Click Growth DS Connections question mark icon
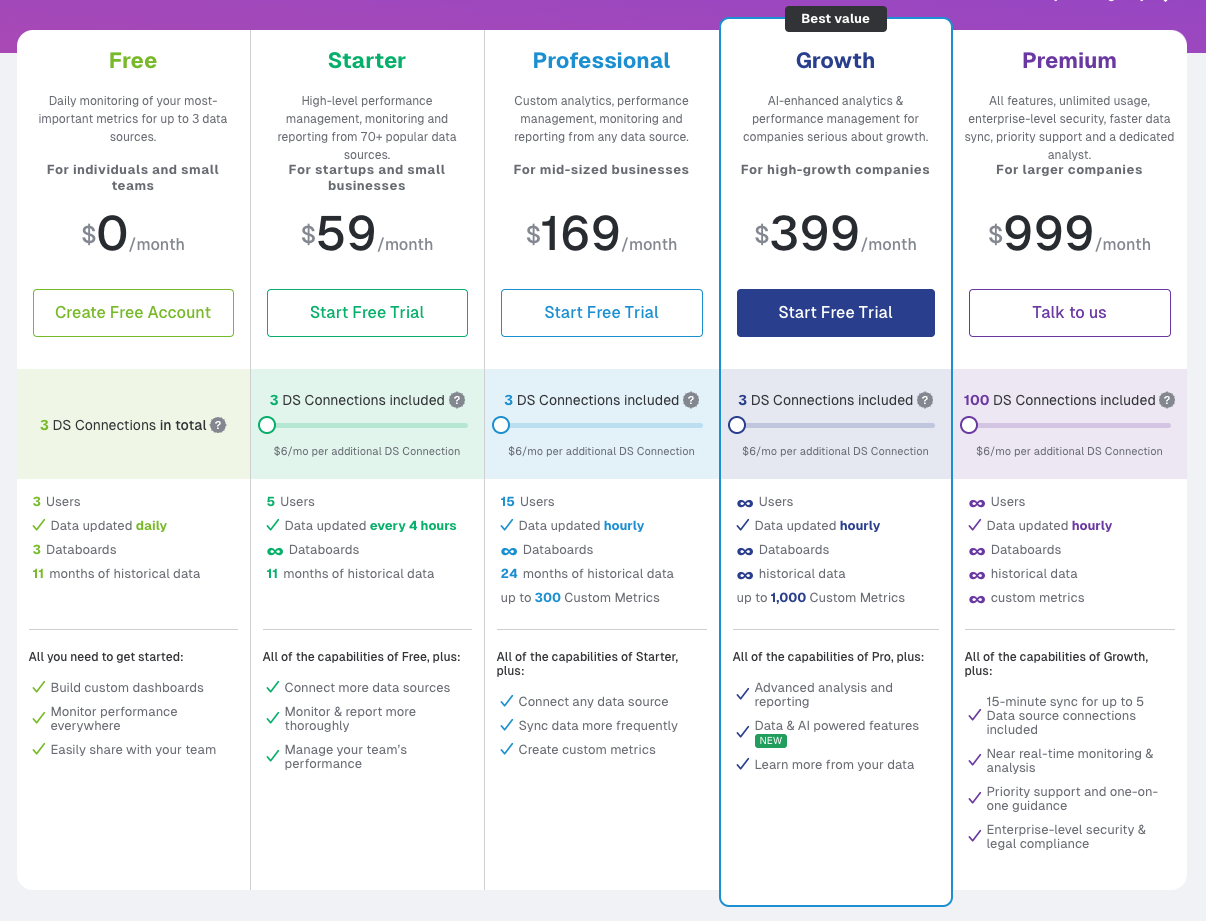The width and height of the screenshot is (1206, 921). [925, 400]
